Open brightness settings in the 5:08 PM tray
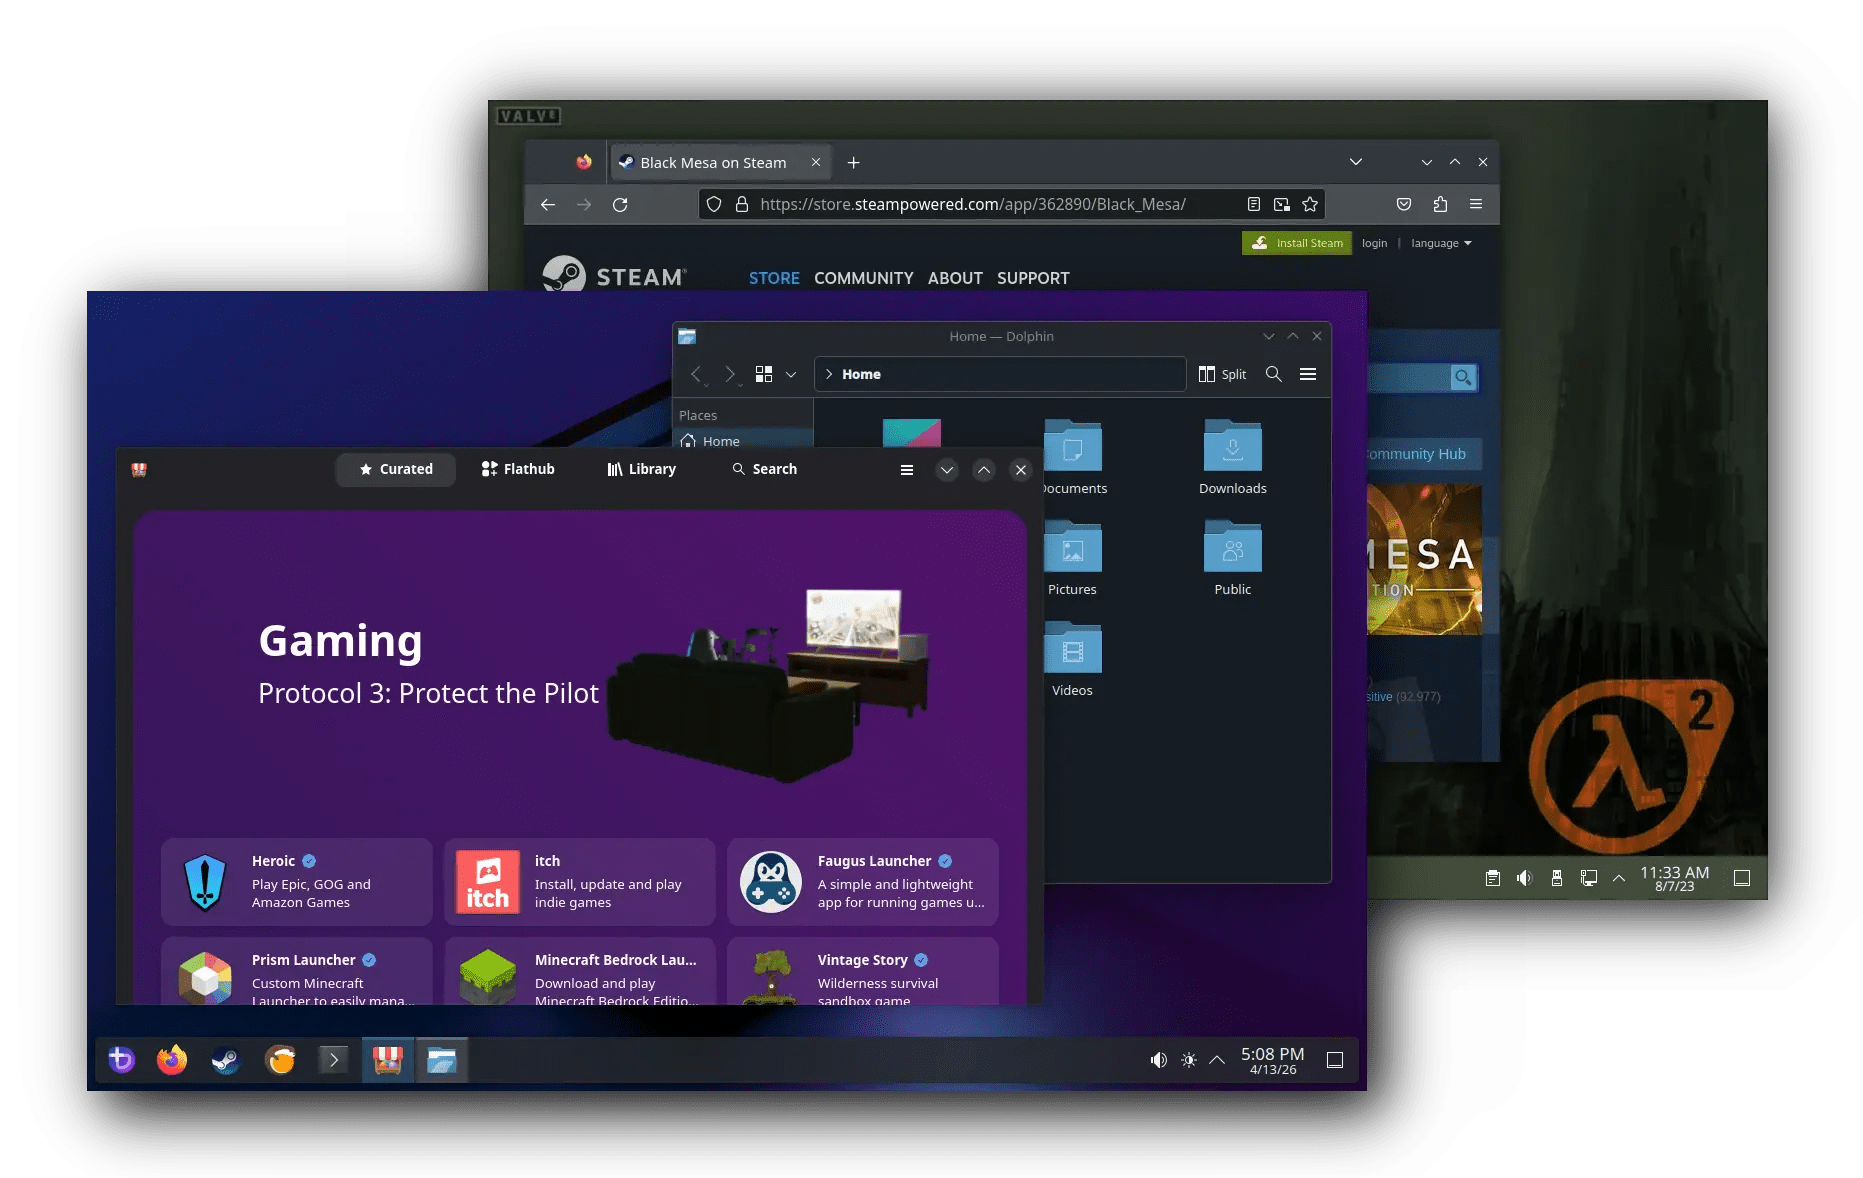1863x1178 pixels. 1188,1060
